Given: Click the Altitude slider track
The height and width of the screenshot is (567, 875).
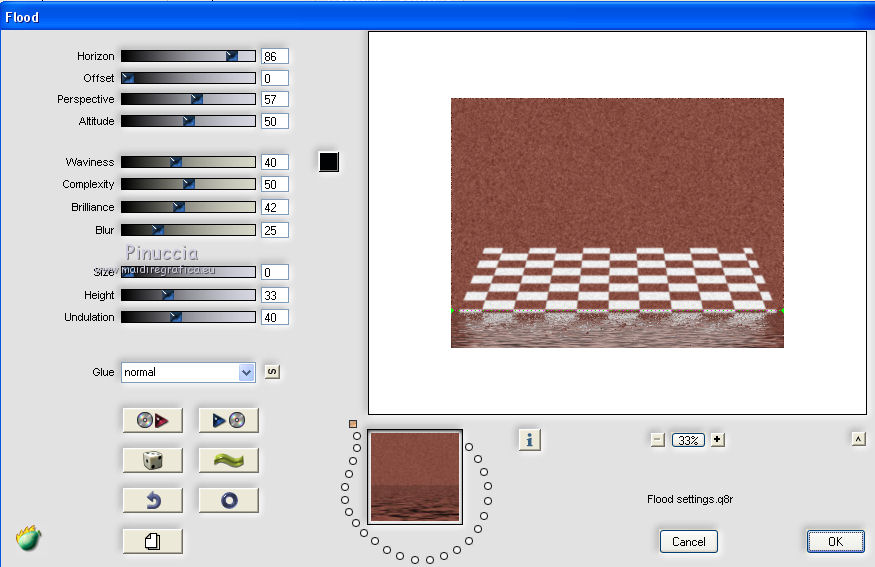Looking at the screenshot, I should click(188, 121).
